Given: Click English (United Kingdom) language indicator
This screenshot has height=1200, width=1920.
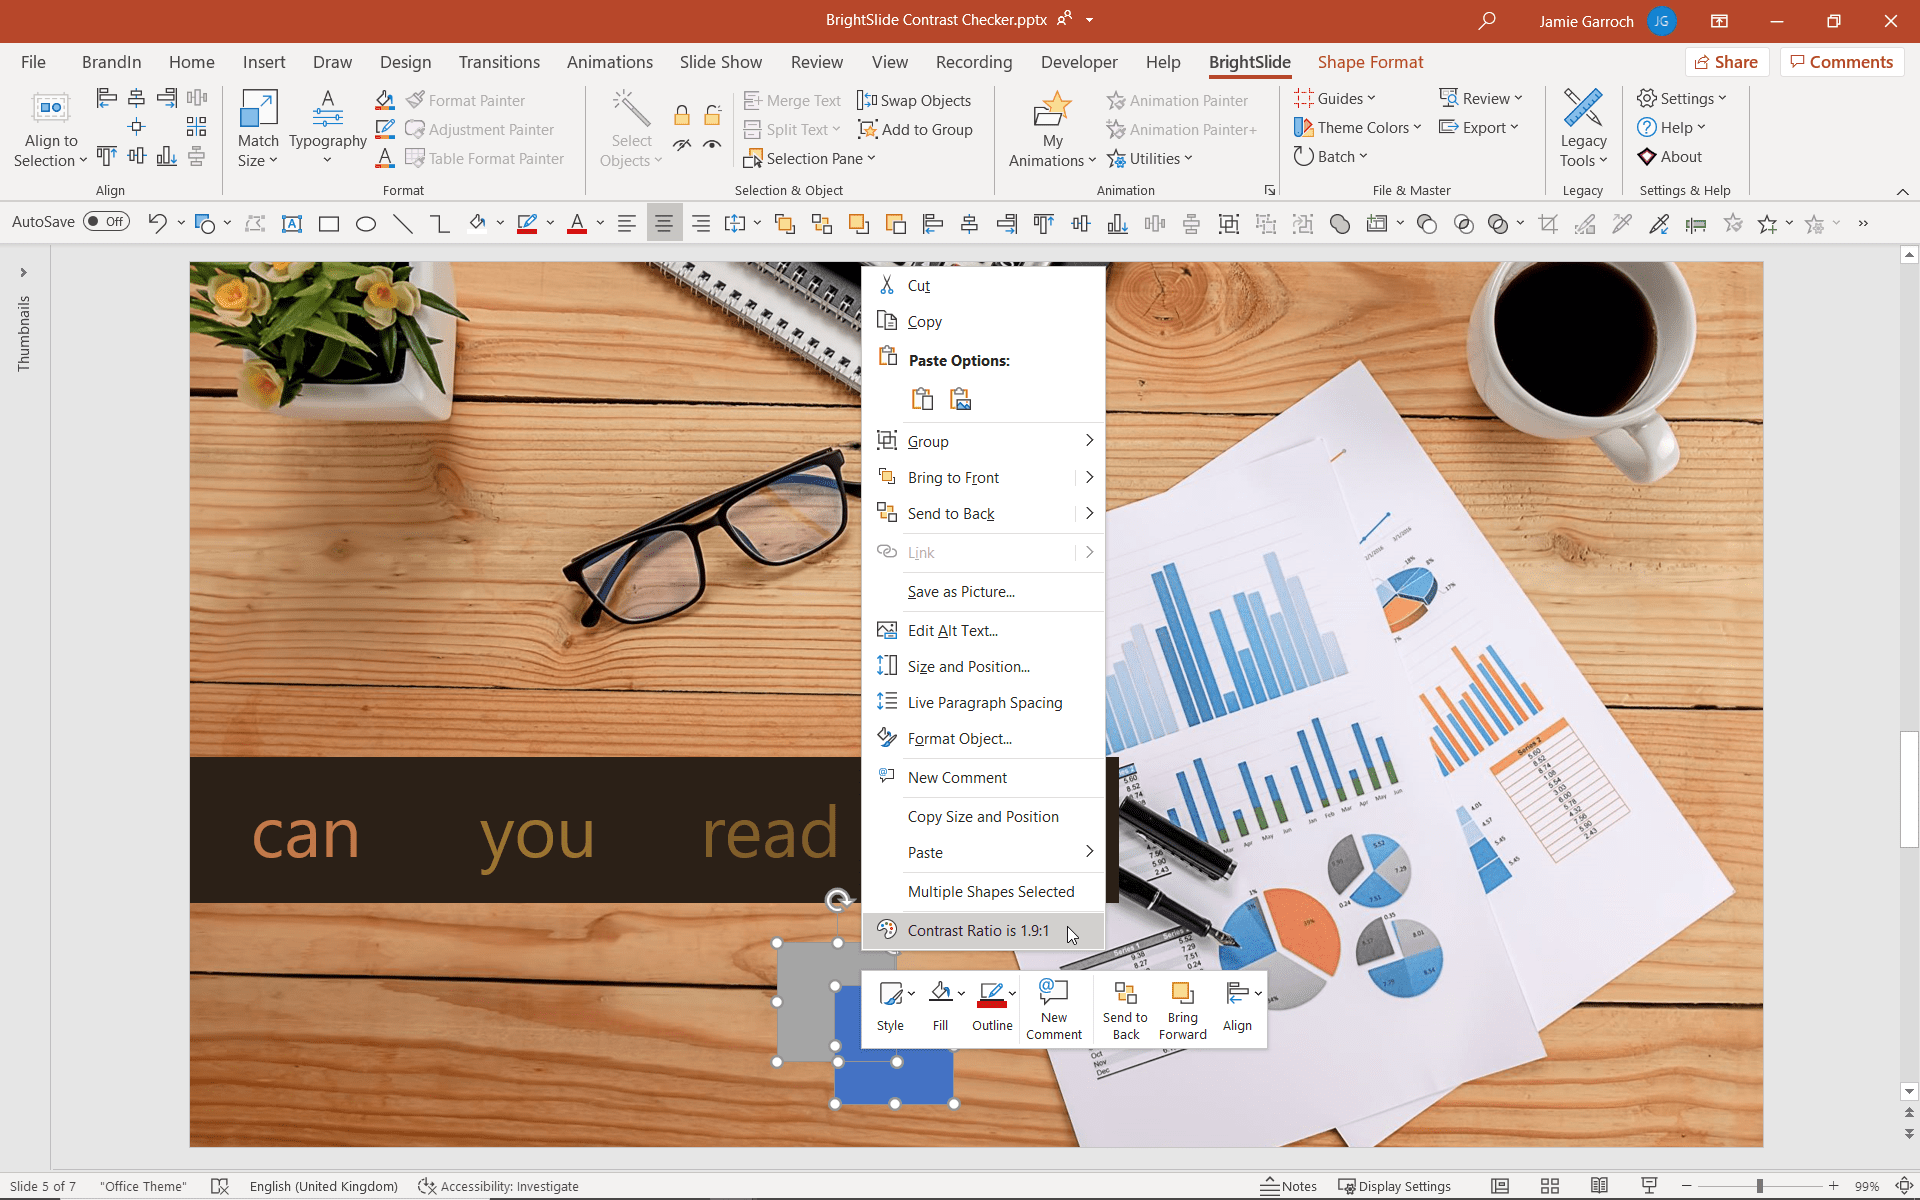Looking at the screenshot, I should point(323,1186).
